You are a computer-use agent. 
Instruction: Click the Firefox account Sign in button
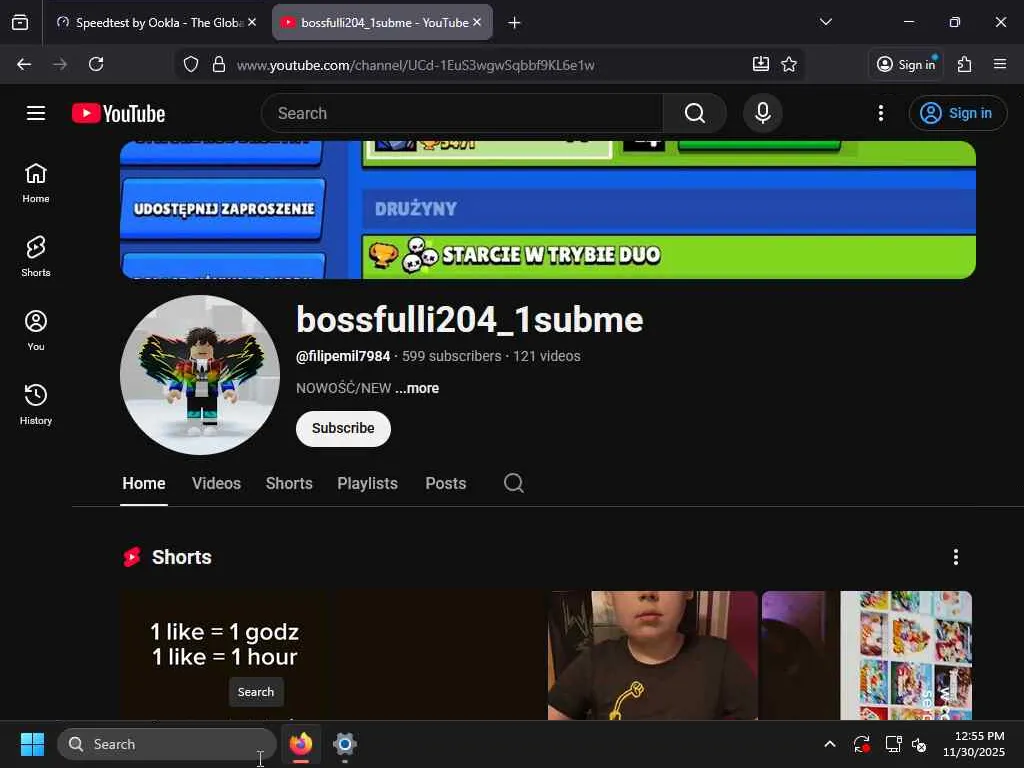pos(906,64)
